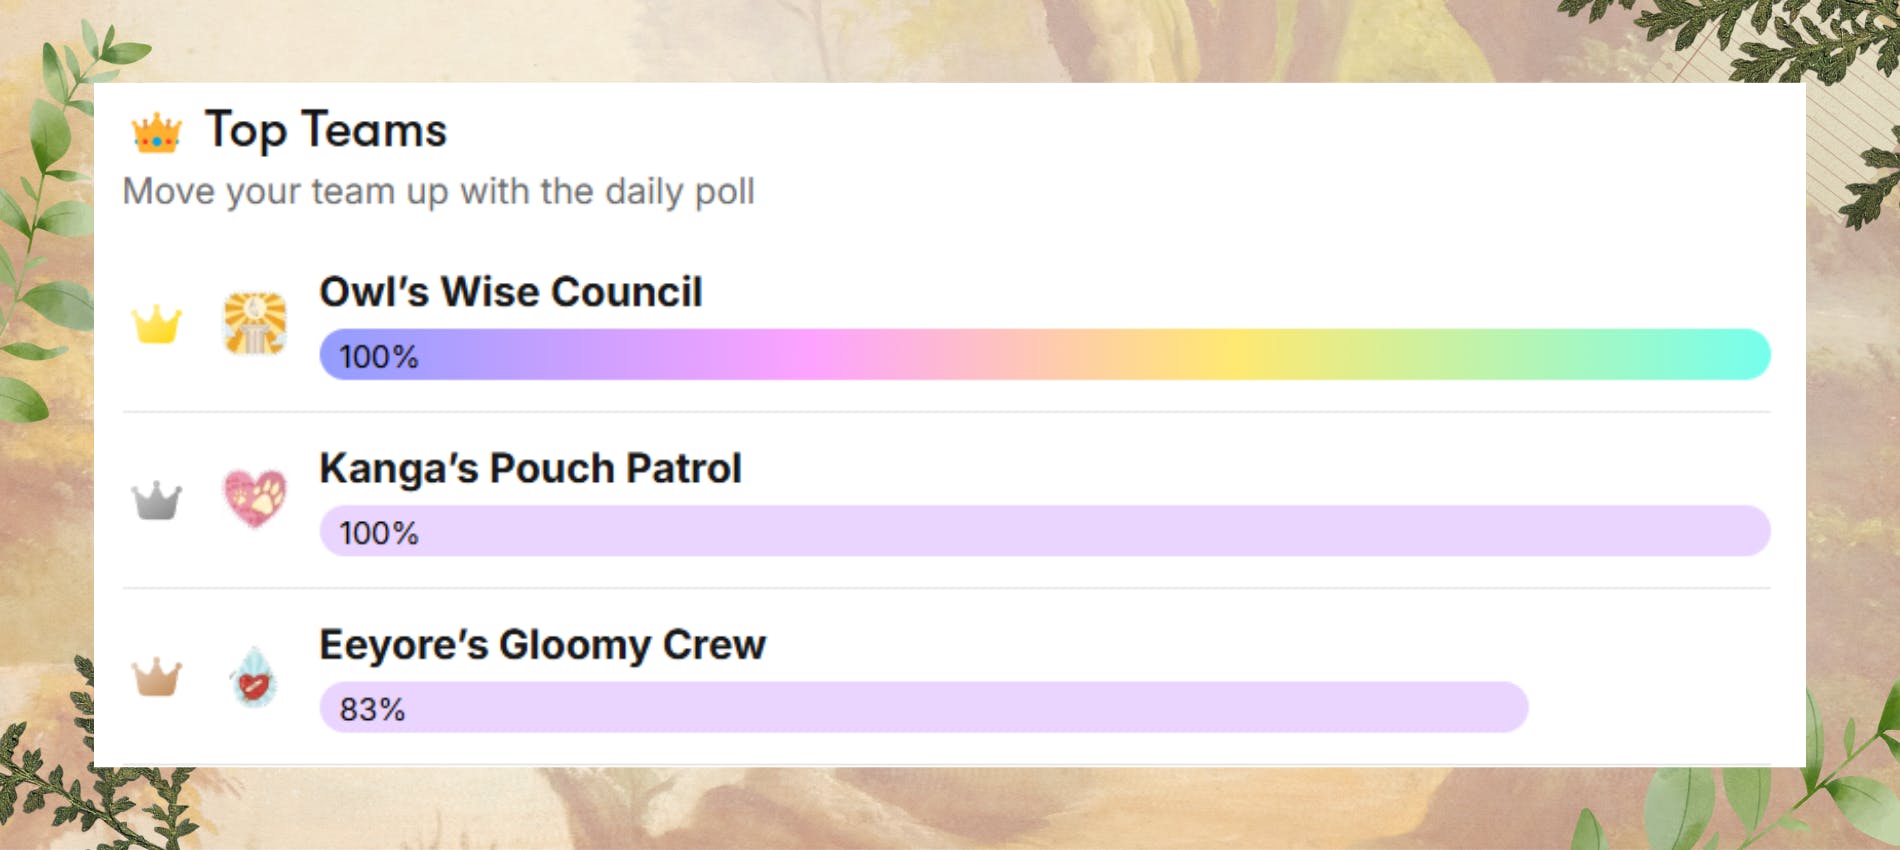Select the Kanga's Pouch Patrol team name
The width and height of the screenshot is (1900, 850).
tap(530, 468)
